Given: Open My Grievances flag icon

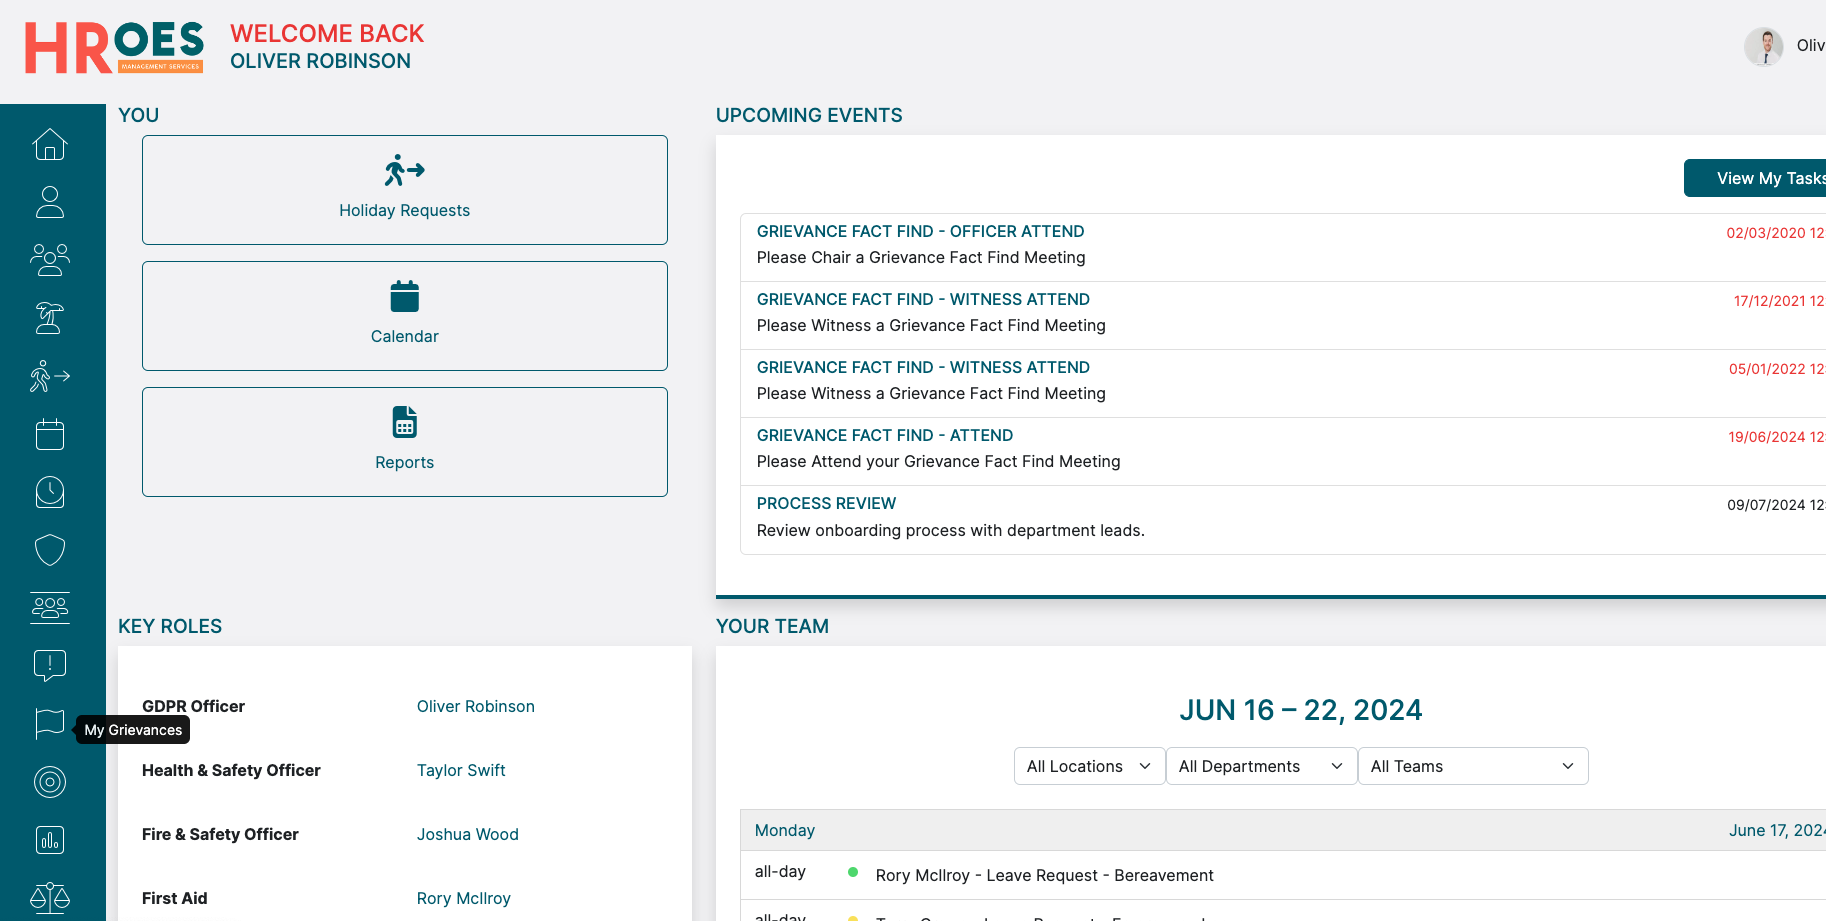Looking at the screenshot, I should 50,723.
